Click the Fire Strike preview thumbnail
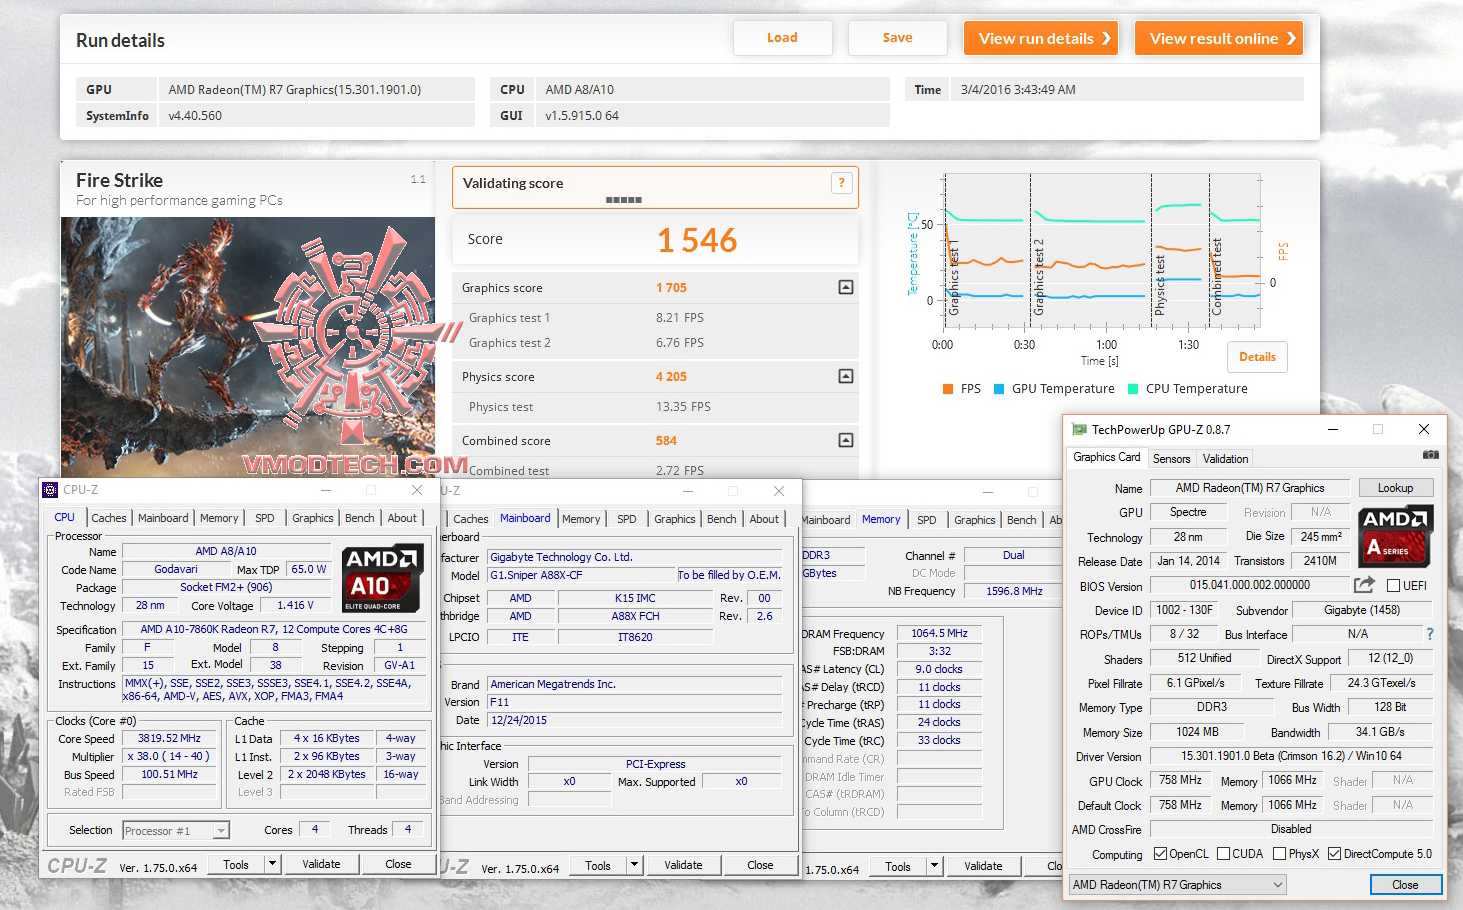 248,347
